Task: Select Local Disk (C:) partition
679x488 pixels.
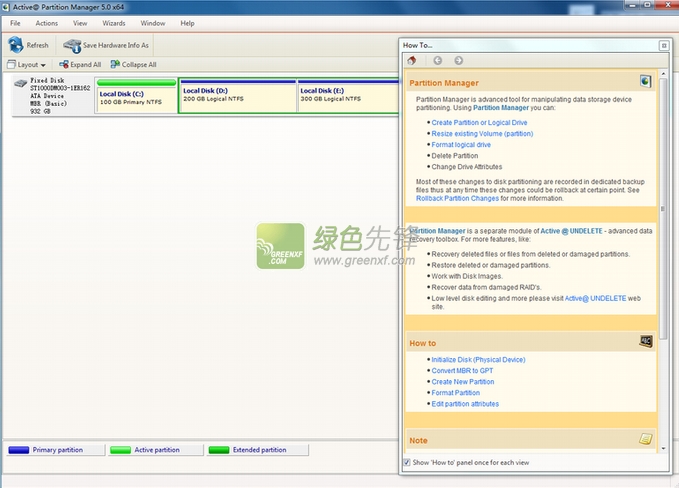Action: coord(136,96)
